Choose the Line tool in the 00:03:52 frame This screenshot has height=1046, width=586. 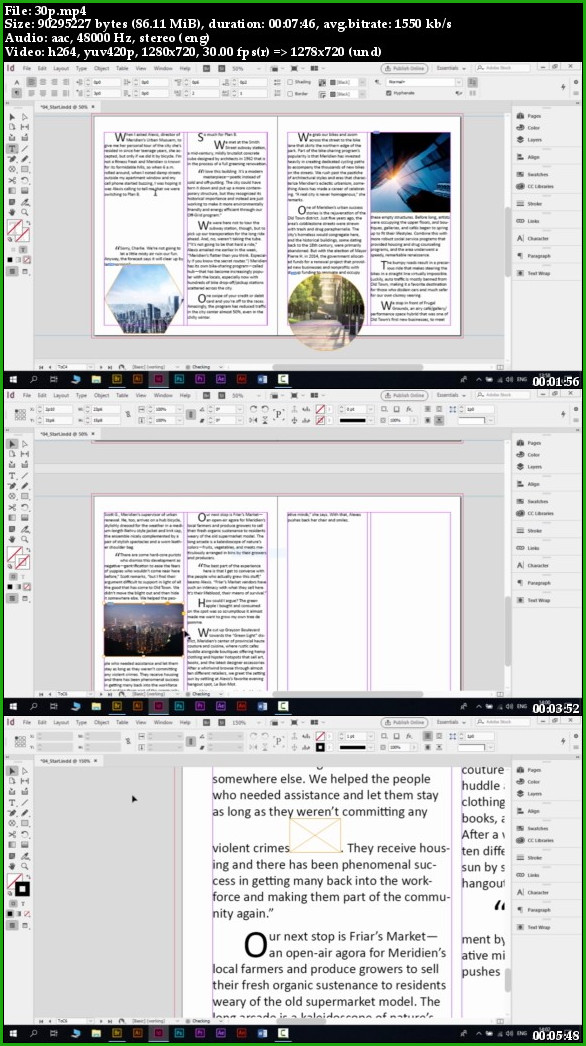(x=25, y=476)
